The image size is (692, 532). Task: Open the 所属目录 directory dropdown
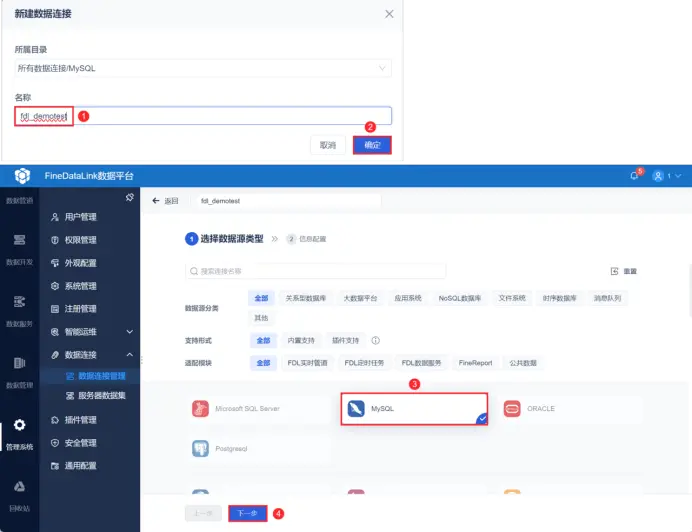(203, 68)
